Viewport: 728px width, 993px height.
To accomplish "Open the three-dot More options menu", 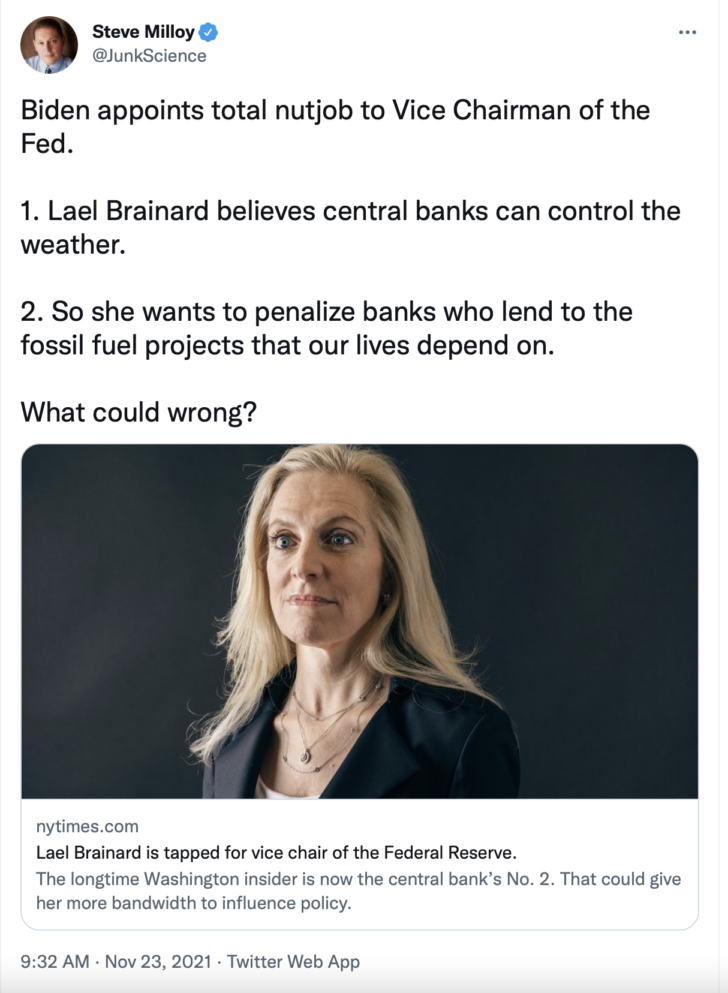I will coord(687,32).
